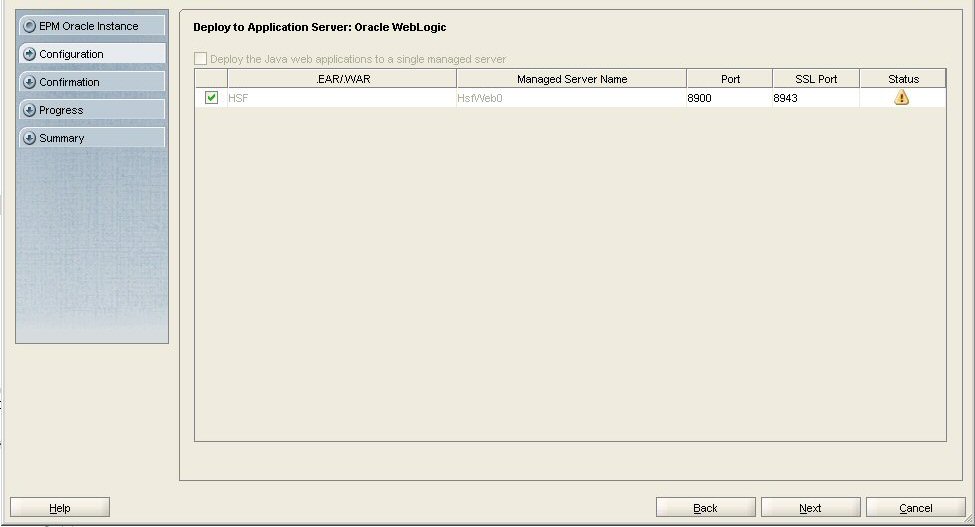Select the HsfWeb0 managed server name cell
975x527 pixels.
coord(571,98)
